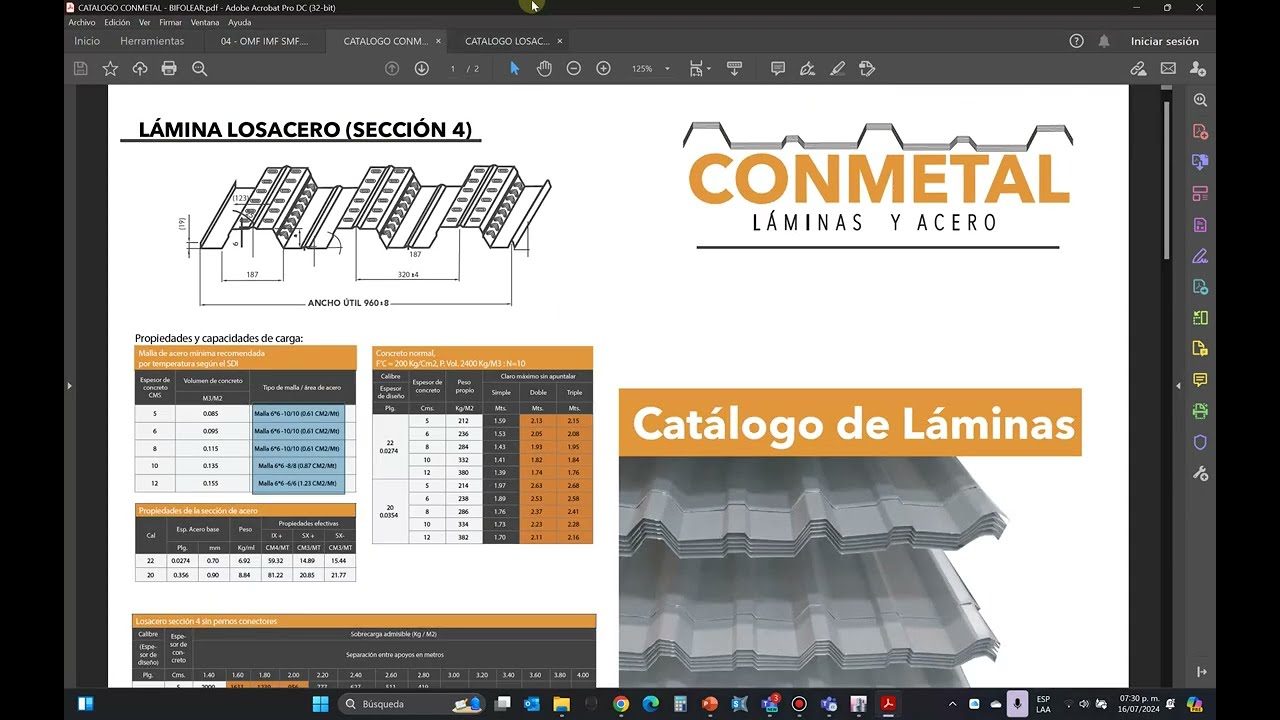Click the upload to cloud icon
The height and width of the screenshot is (720, 1280).
tap(140, 68)
